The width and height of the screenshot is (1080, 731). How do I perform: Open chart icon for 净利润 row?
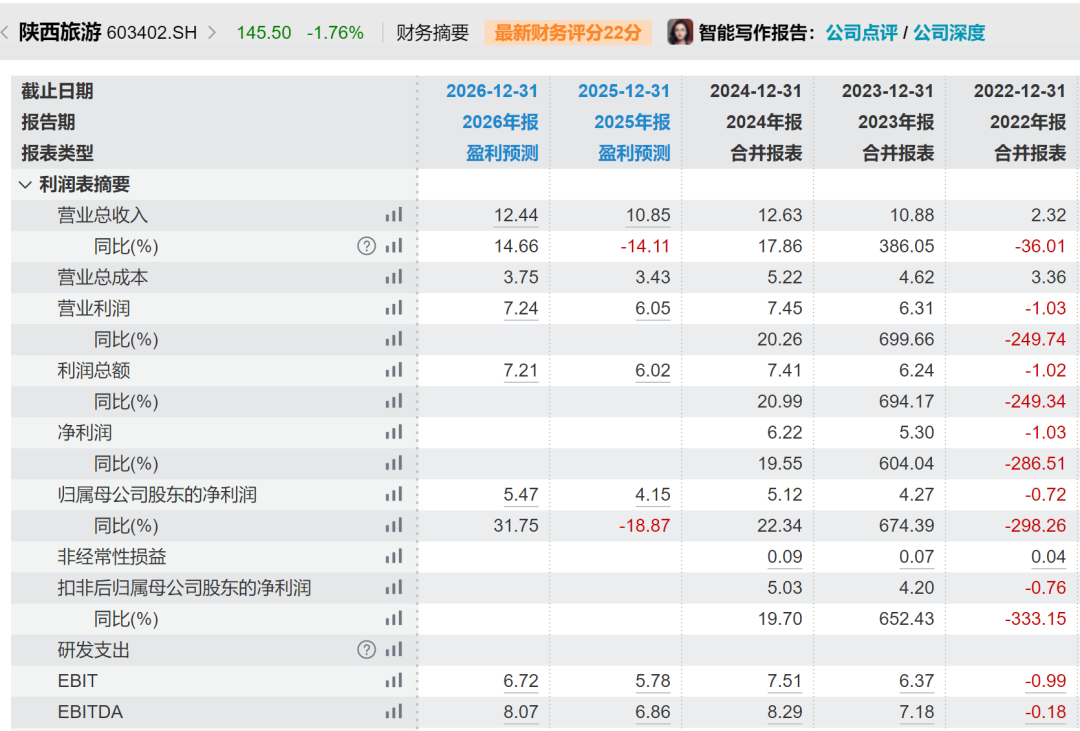pos(394,432)
